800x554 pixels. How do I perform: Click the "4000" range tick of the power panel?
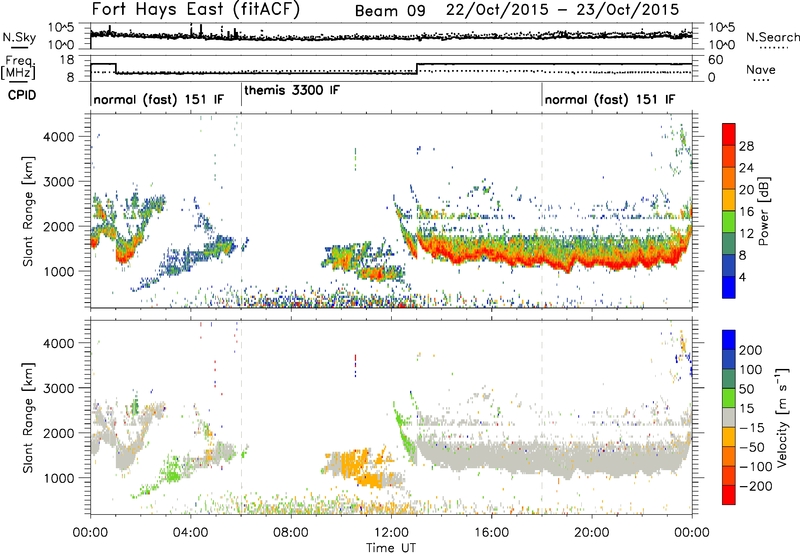click(x=58, y=137)
